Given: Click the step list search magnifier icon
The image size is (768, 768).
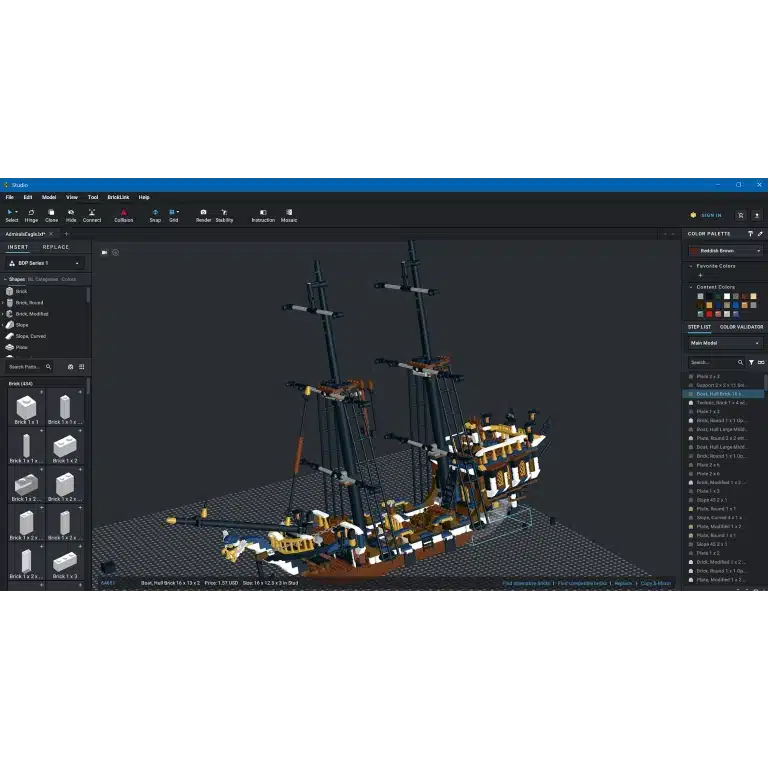Looking at the screenshot, I should pyautogui.click(x=740, y=362).
